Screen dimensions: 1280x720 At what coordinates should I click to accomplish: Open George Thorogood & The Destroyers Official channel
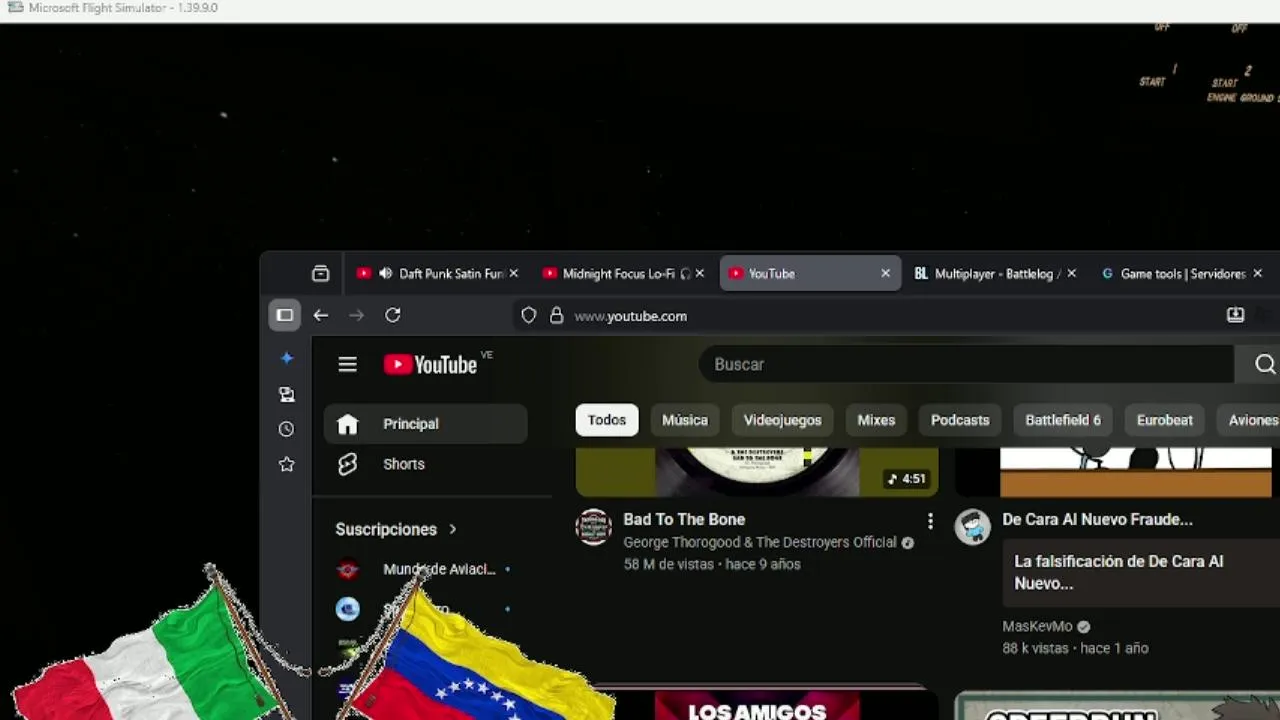(x=760, y=542)
